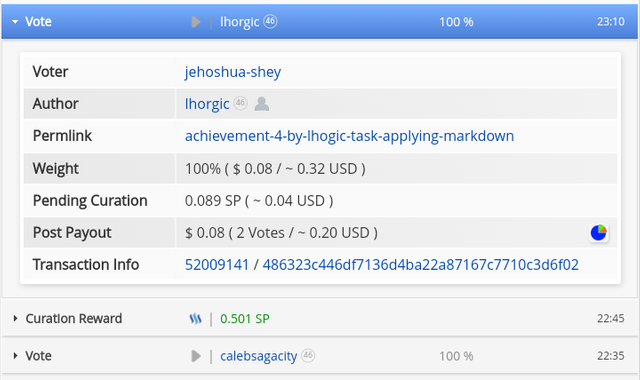640x380 pixels.
Task: Expand the Curation Reward row
Action: point(15,318)
